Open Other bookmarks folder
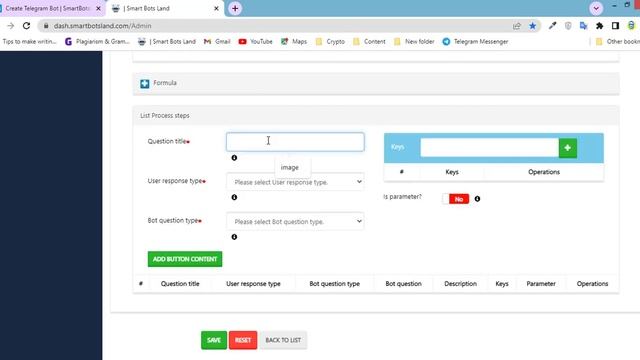This screenshot has height=360, width=640. tap(618, 42)
